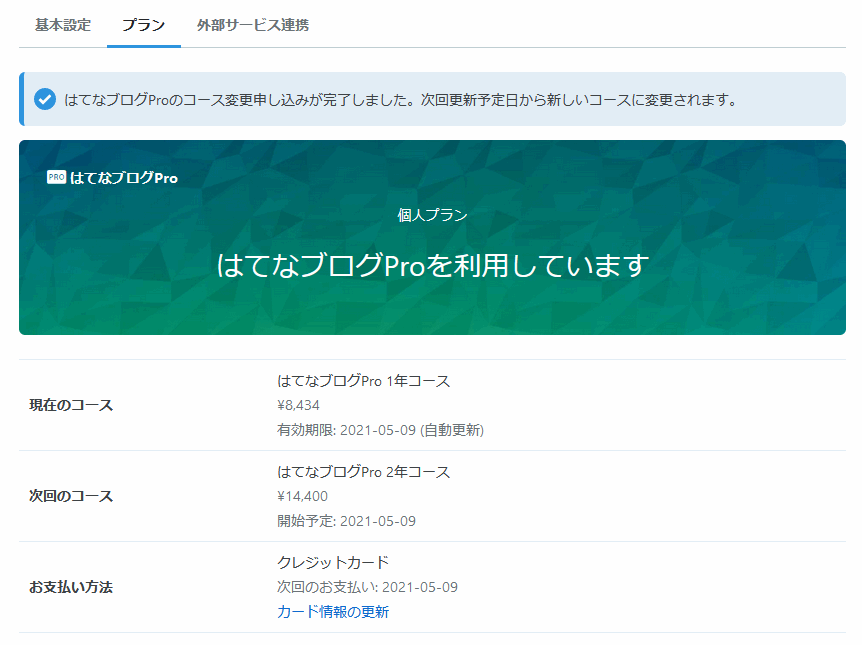Click 有効期限: 2021-05-09 (自動更新) text
Screen dimensions: 862x645
[380, 430]
